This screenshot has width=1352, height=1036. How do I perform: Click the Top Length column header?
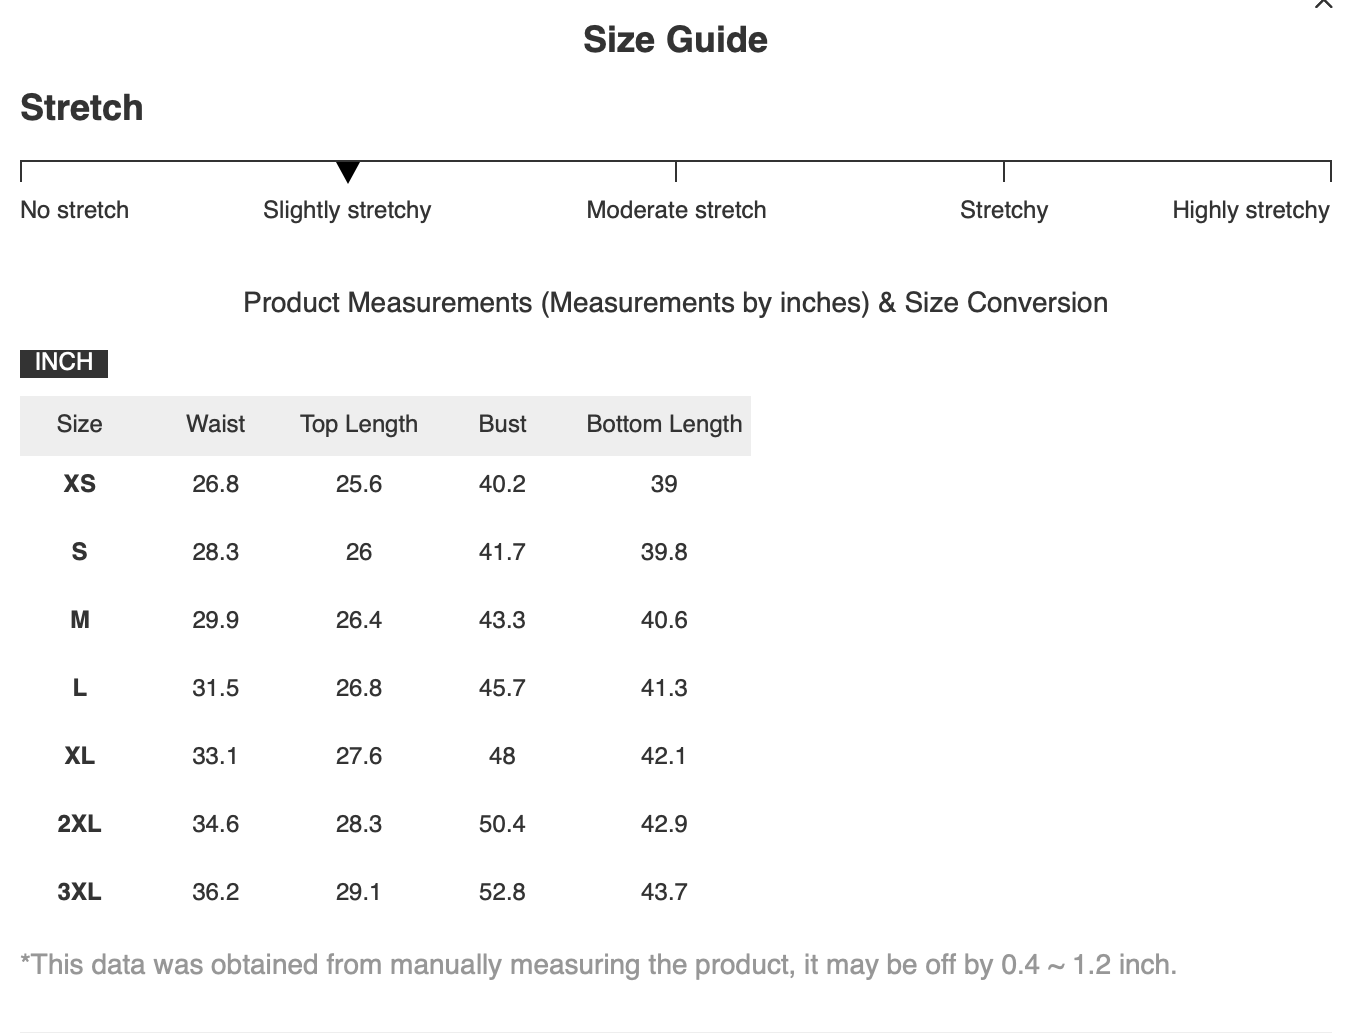[359, 424]
